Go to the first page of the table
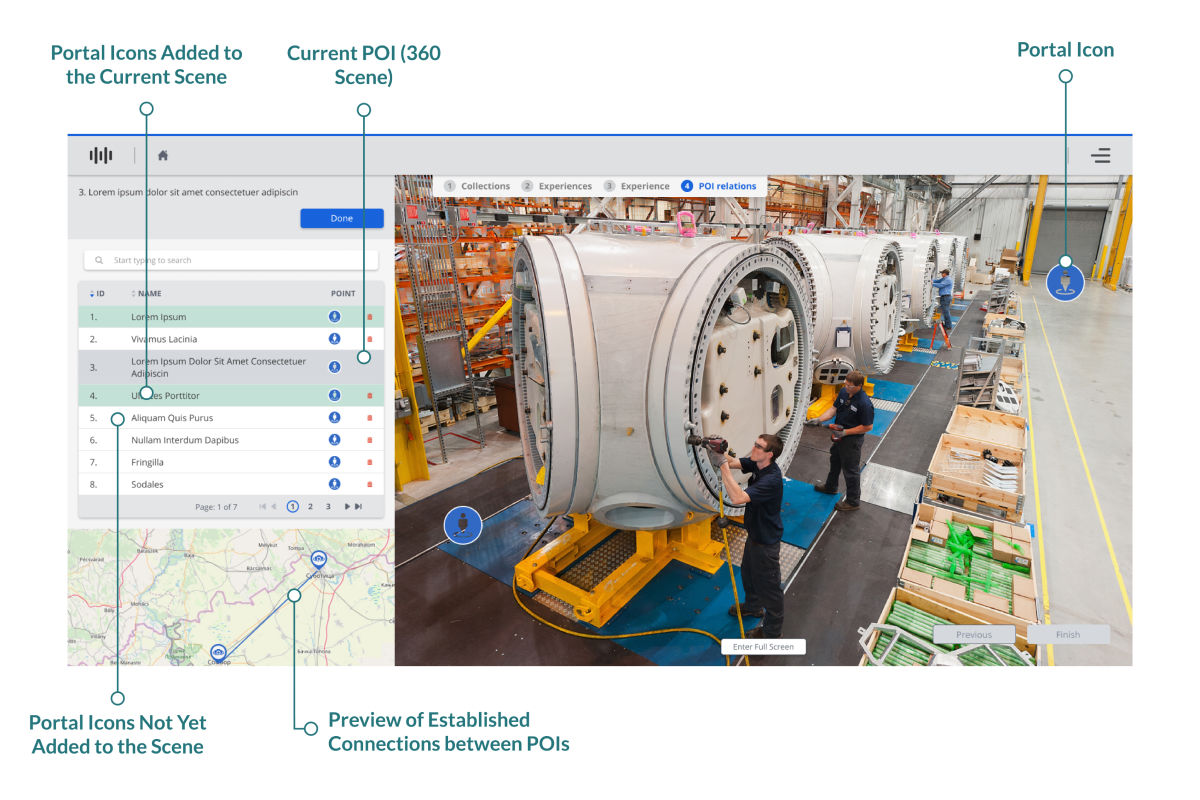 [263, 507]
